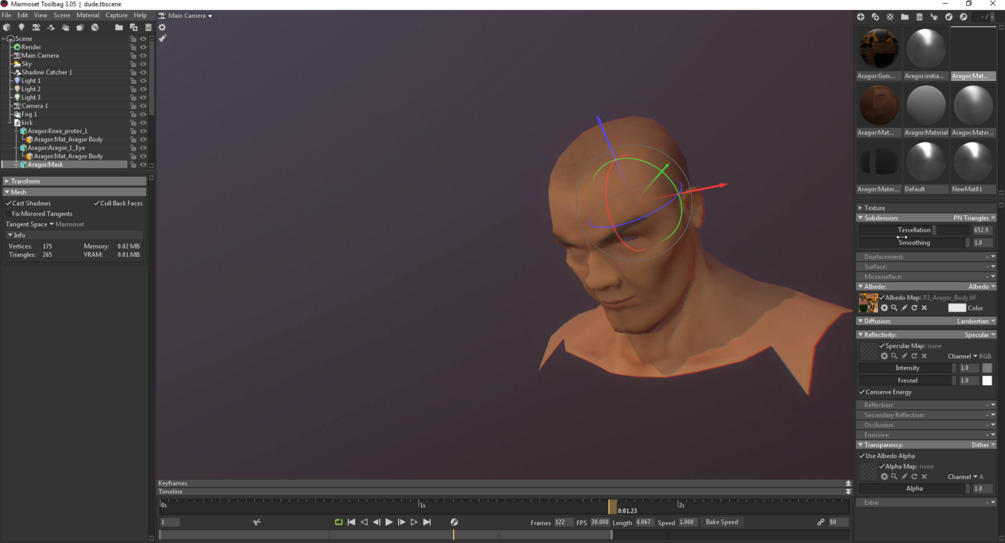Hide the Sky object with eye icon

click(x=143, y=64)
